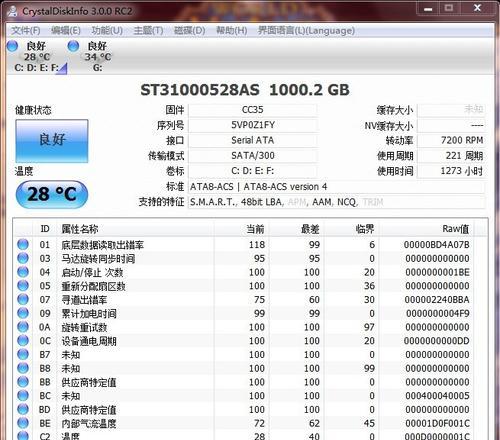Click status orb for disk C: D: E: F:
Image resolution: width=500 pixels, height=440 pixels.
(12, 46)
